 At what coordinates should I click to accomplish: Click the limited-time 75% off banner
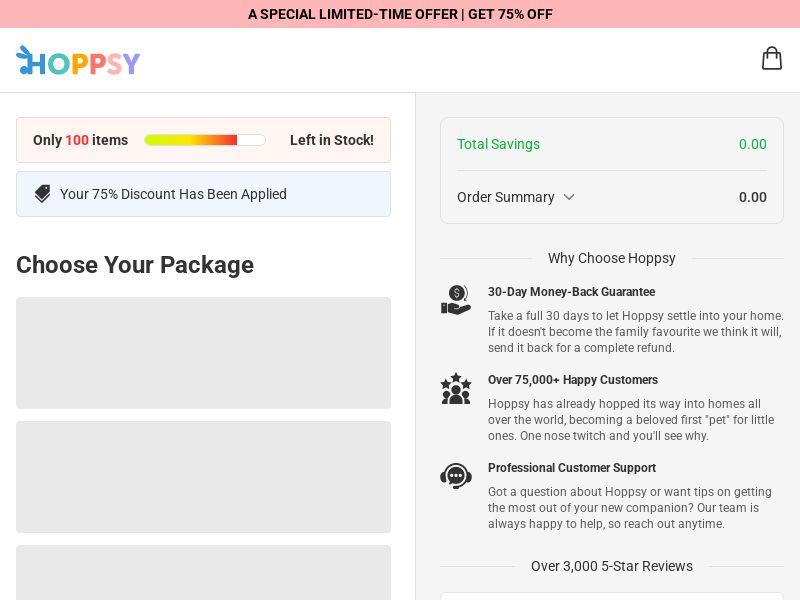pos(400,14)
